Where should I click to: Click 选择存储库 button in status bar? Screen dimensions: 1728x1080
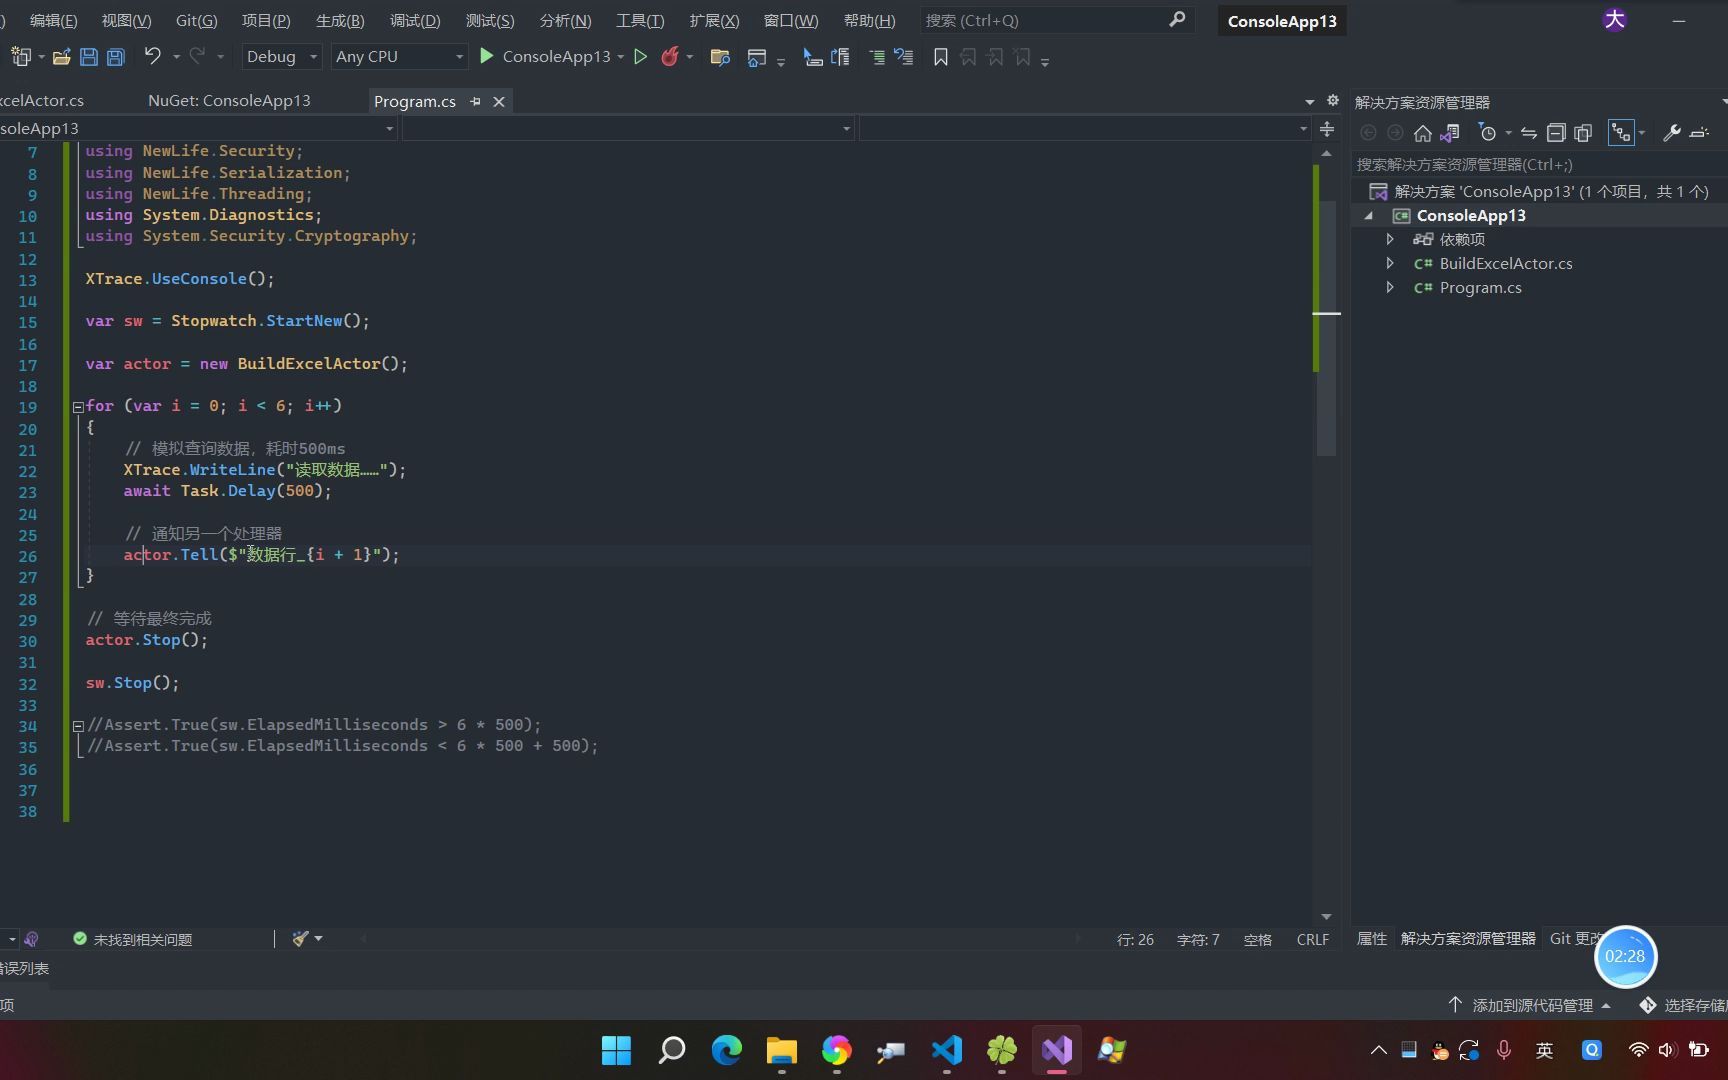[1684, 1005]
